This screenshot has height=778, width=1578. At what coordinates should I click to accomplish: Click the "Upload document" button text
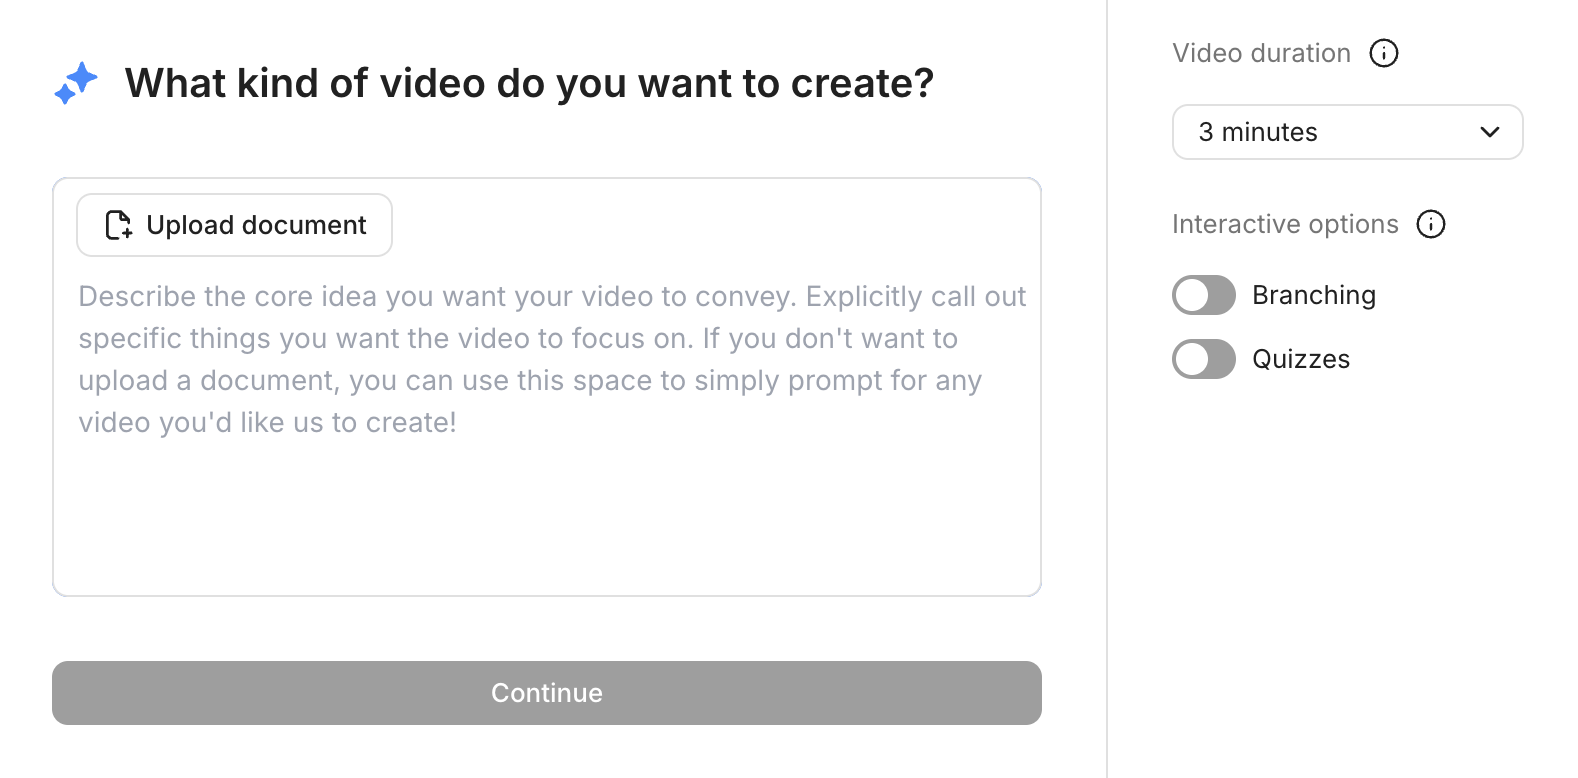coord(256,225)
